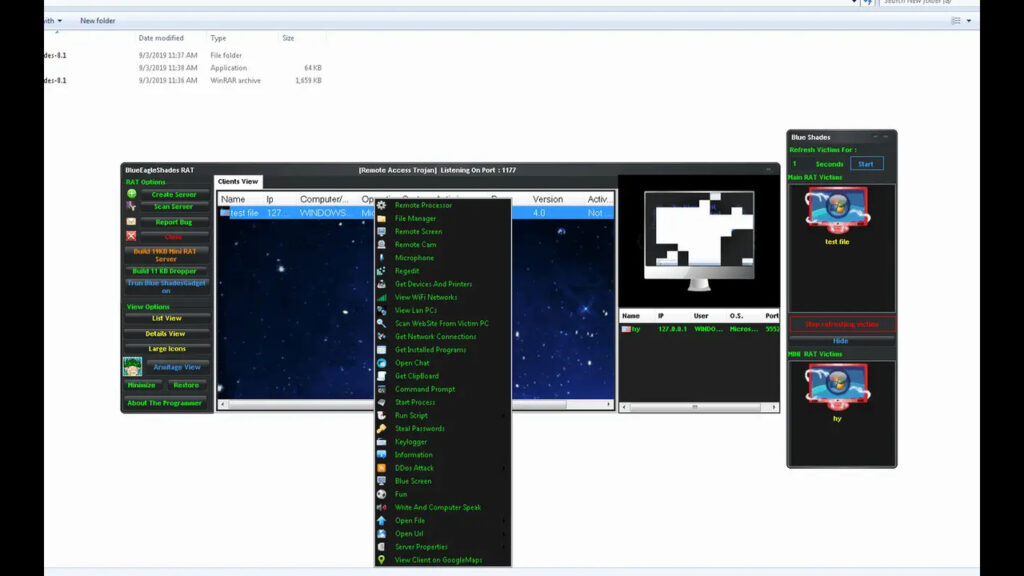Click the map pin icon beside View Client on GoogleMaps

381,560
